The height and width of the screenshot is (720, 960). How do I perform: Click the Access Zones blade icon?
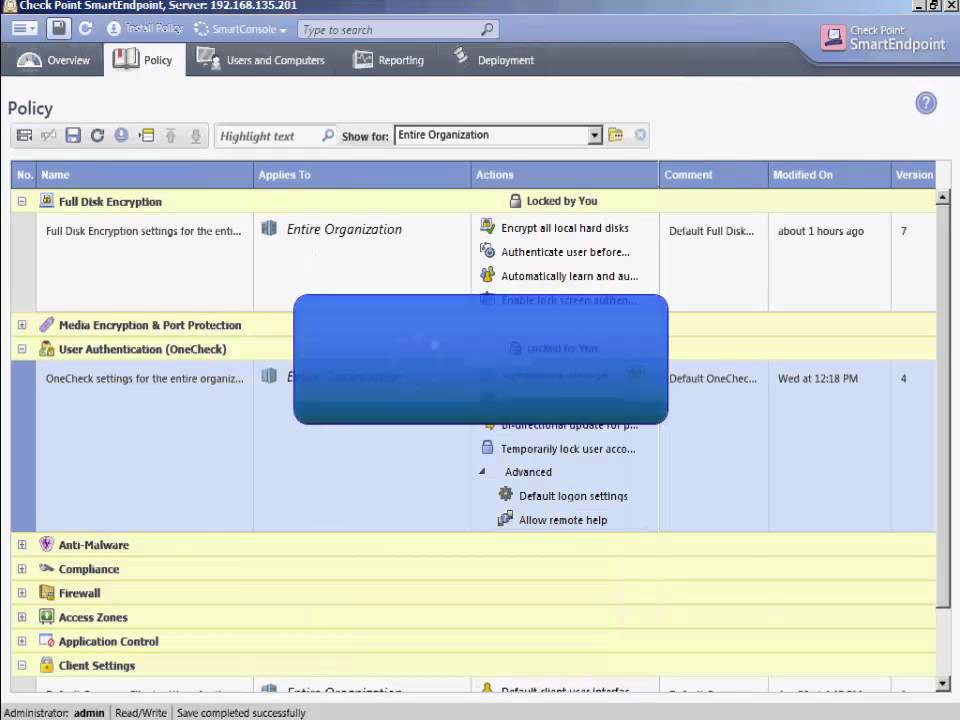(x=47, y=616)
